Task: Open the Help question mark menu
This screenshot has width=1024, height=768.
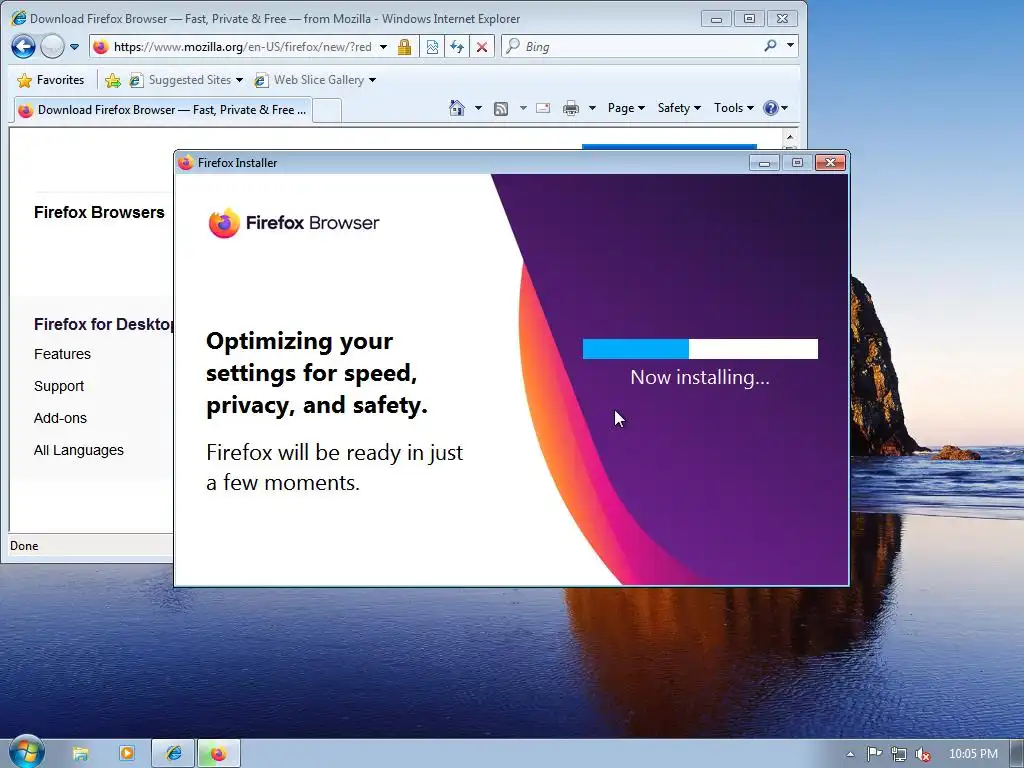Action: click(776, 108)
